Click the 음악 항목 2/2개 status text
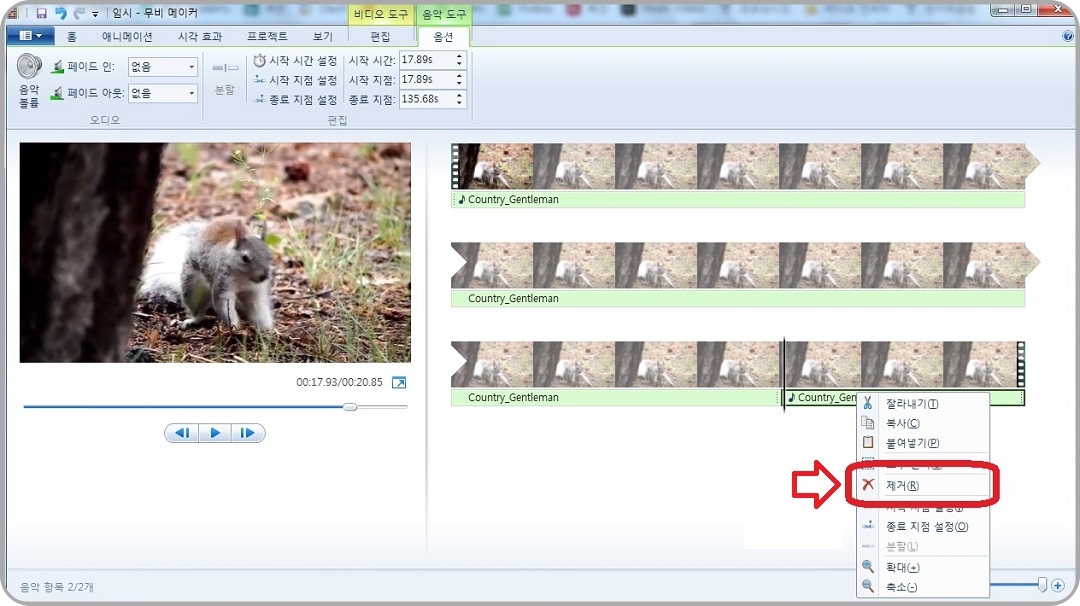This screenshot has height=606, width=1080. click(x=56, y=587)
